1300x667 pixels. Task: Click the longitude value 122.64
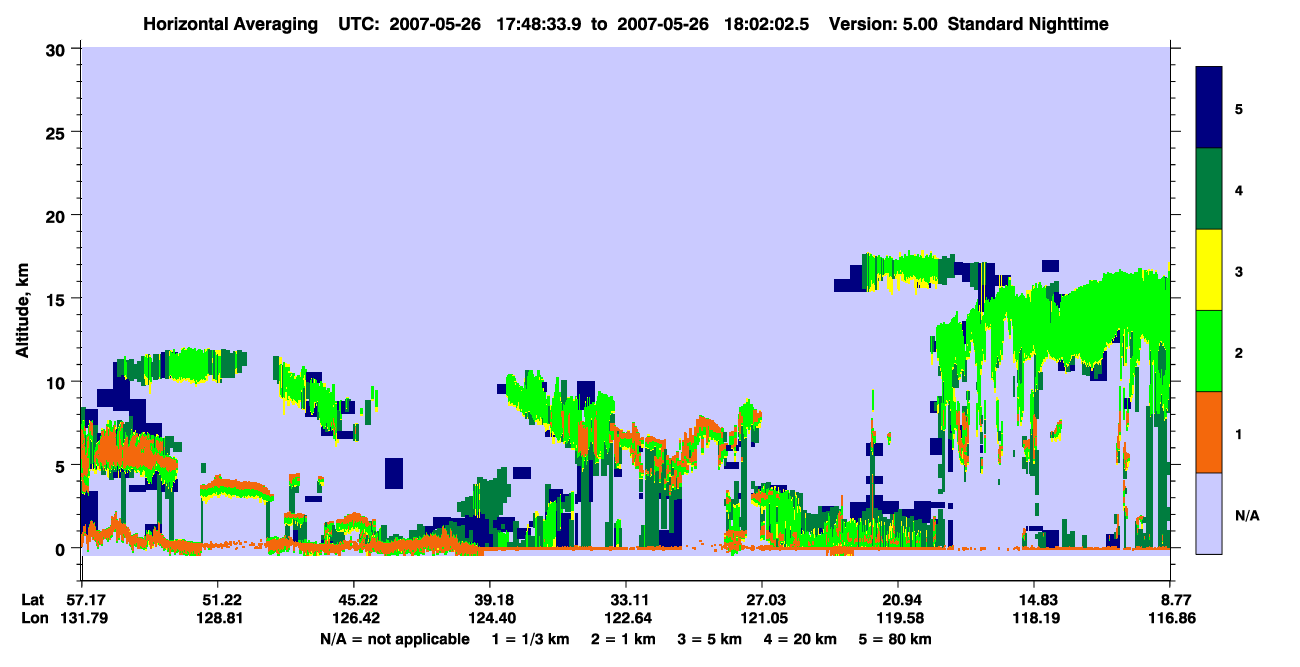coord(626,618)
